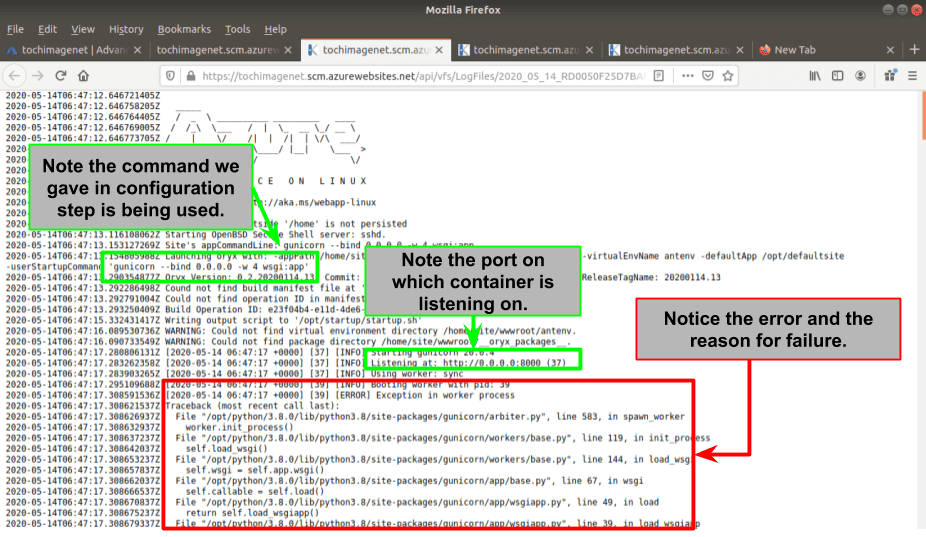Screen dimensions: 926x537
Task: Click the 'worker.init_process()' line
Action: (239, 427)
